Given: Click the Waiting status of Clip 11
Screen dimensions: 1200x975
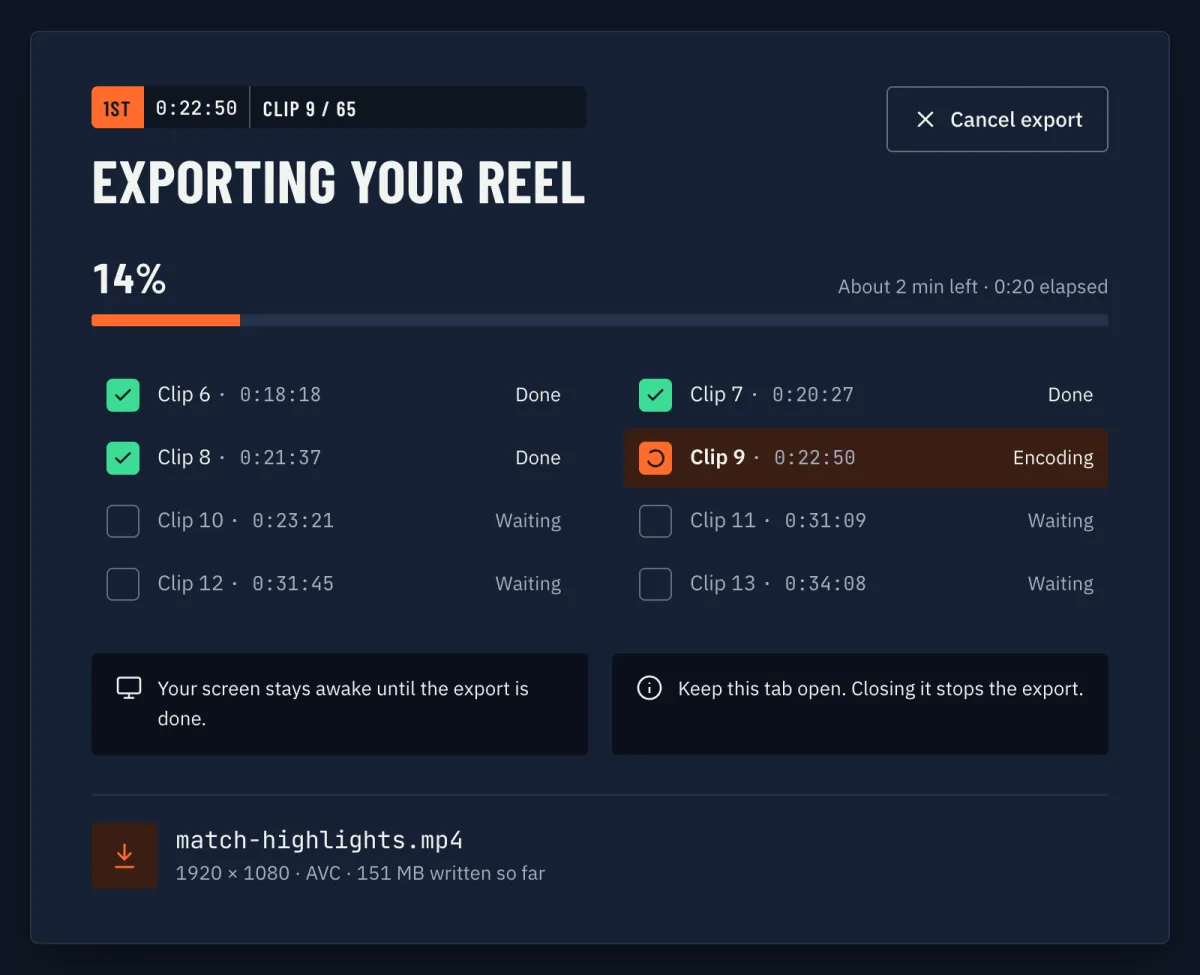Looking at the screenshot, I should (x=1061, y=521).
